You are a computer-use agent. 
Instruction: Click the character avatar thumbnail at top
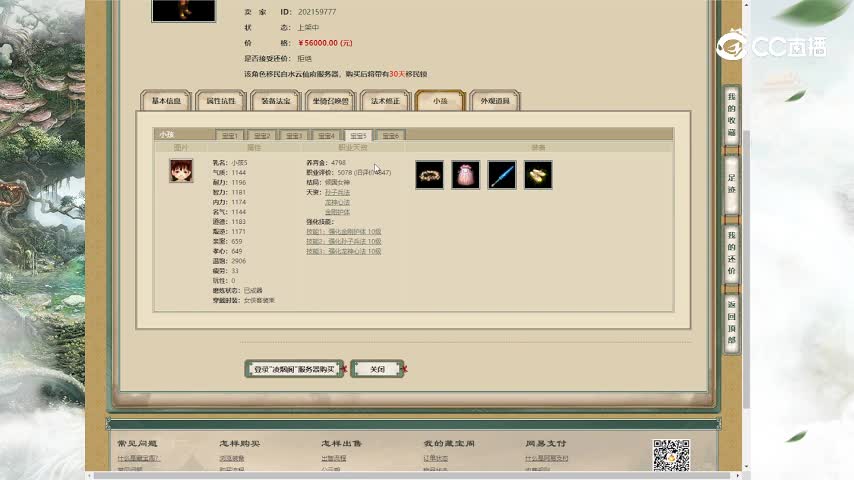pyautogui.click(x=184, y=10)
